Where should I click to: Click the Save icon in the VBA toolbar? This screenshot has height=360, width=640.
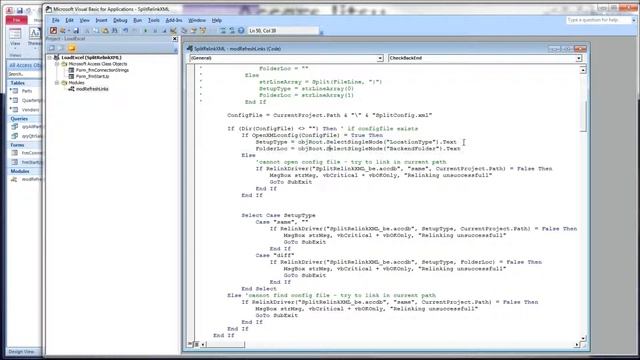click(76, 31)
